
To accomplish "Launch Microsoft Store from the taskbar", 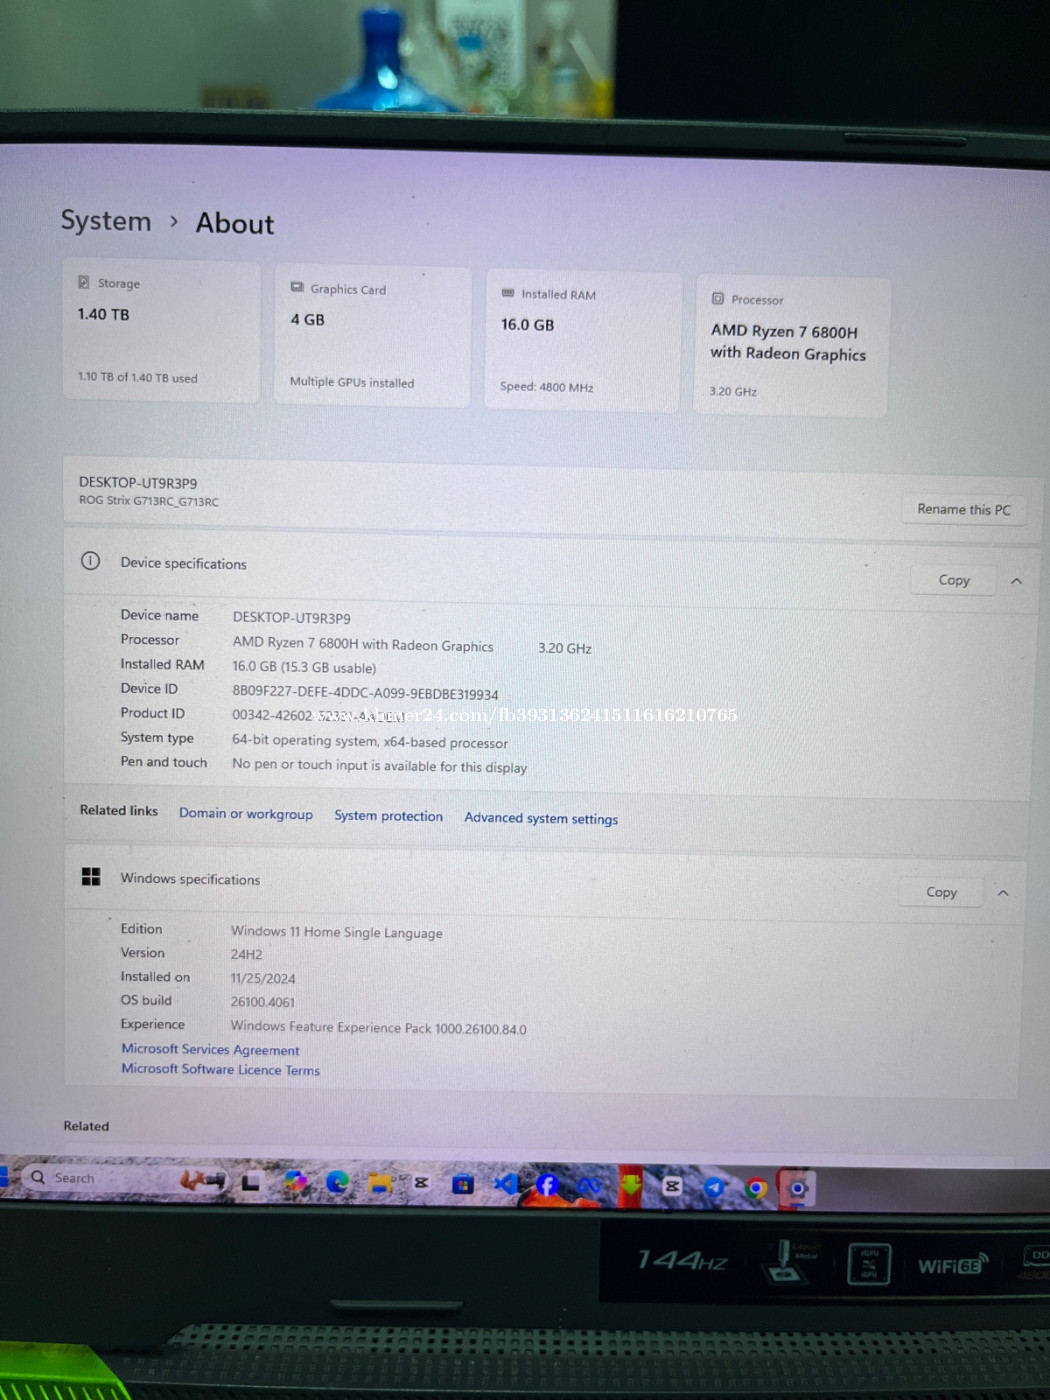I will coord(462,1185).
